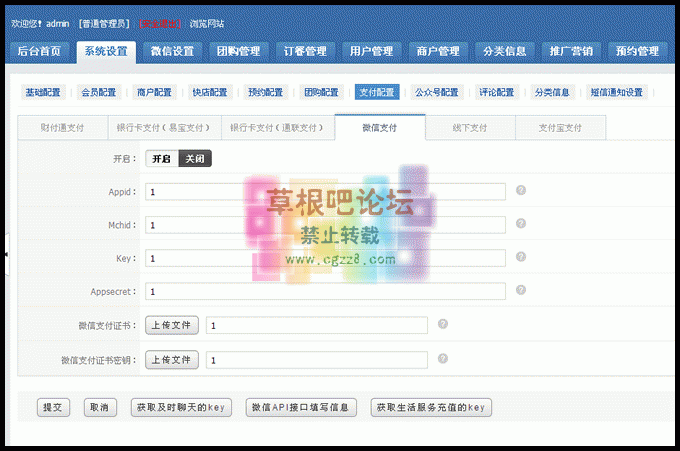Open help icon beside 微信支付证书密钥 field
The image size is (680, 451).
coord(443,359)
